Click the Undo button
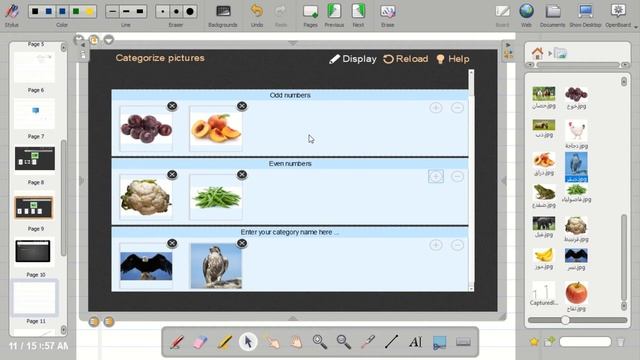The image size is (640, 360). click(257, 16)
